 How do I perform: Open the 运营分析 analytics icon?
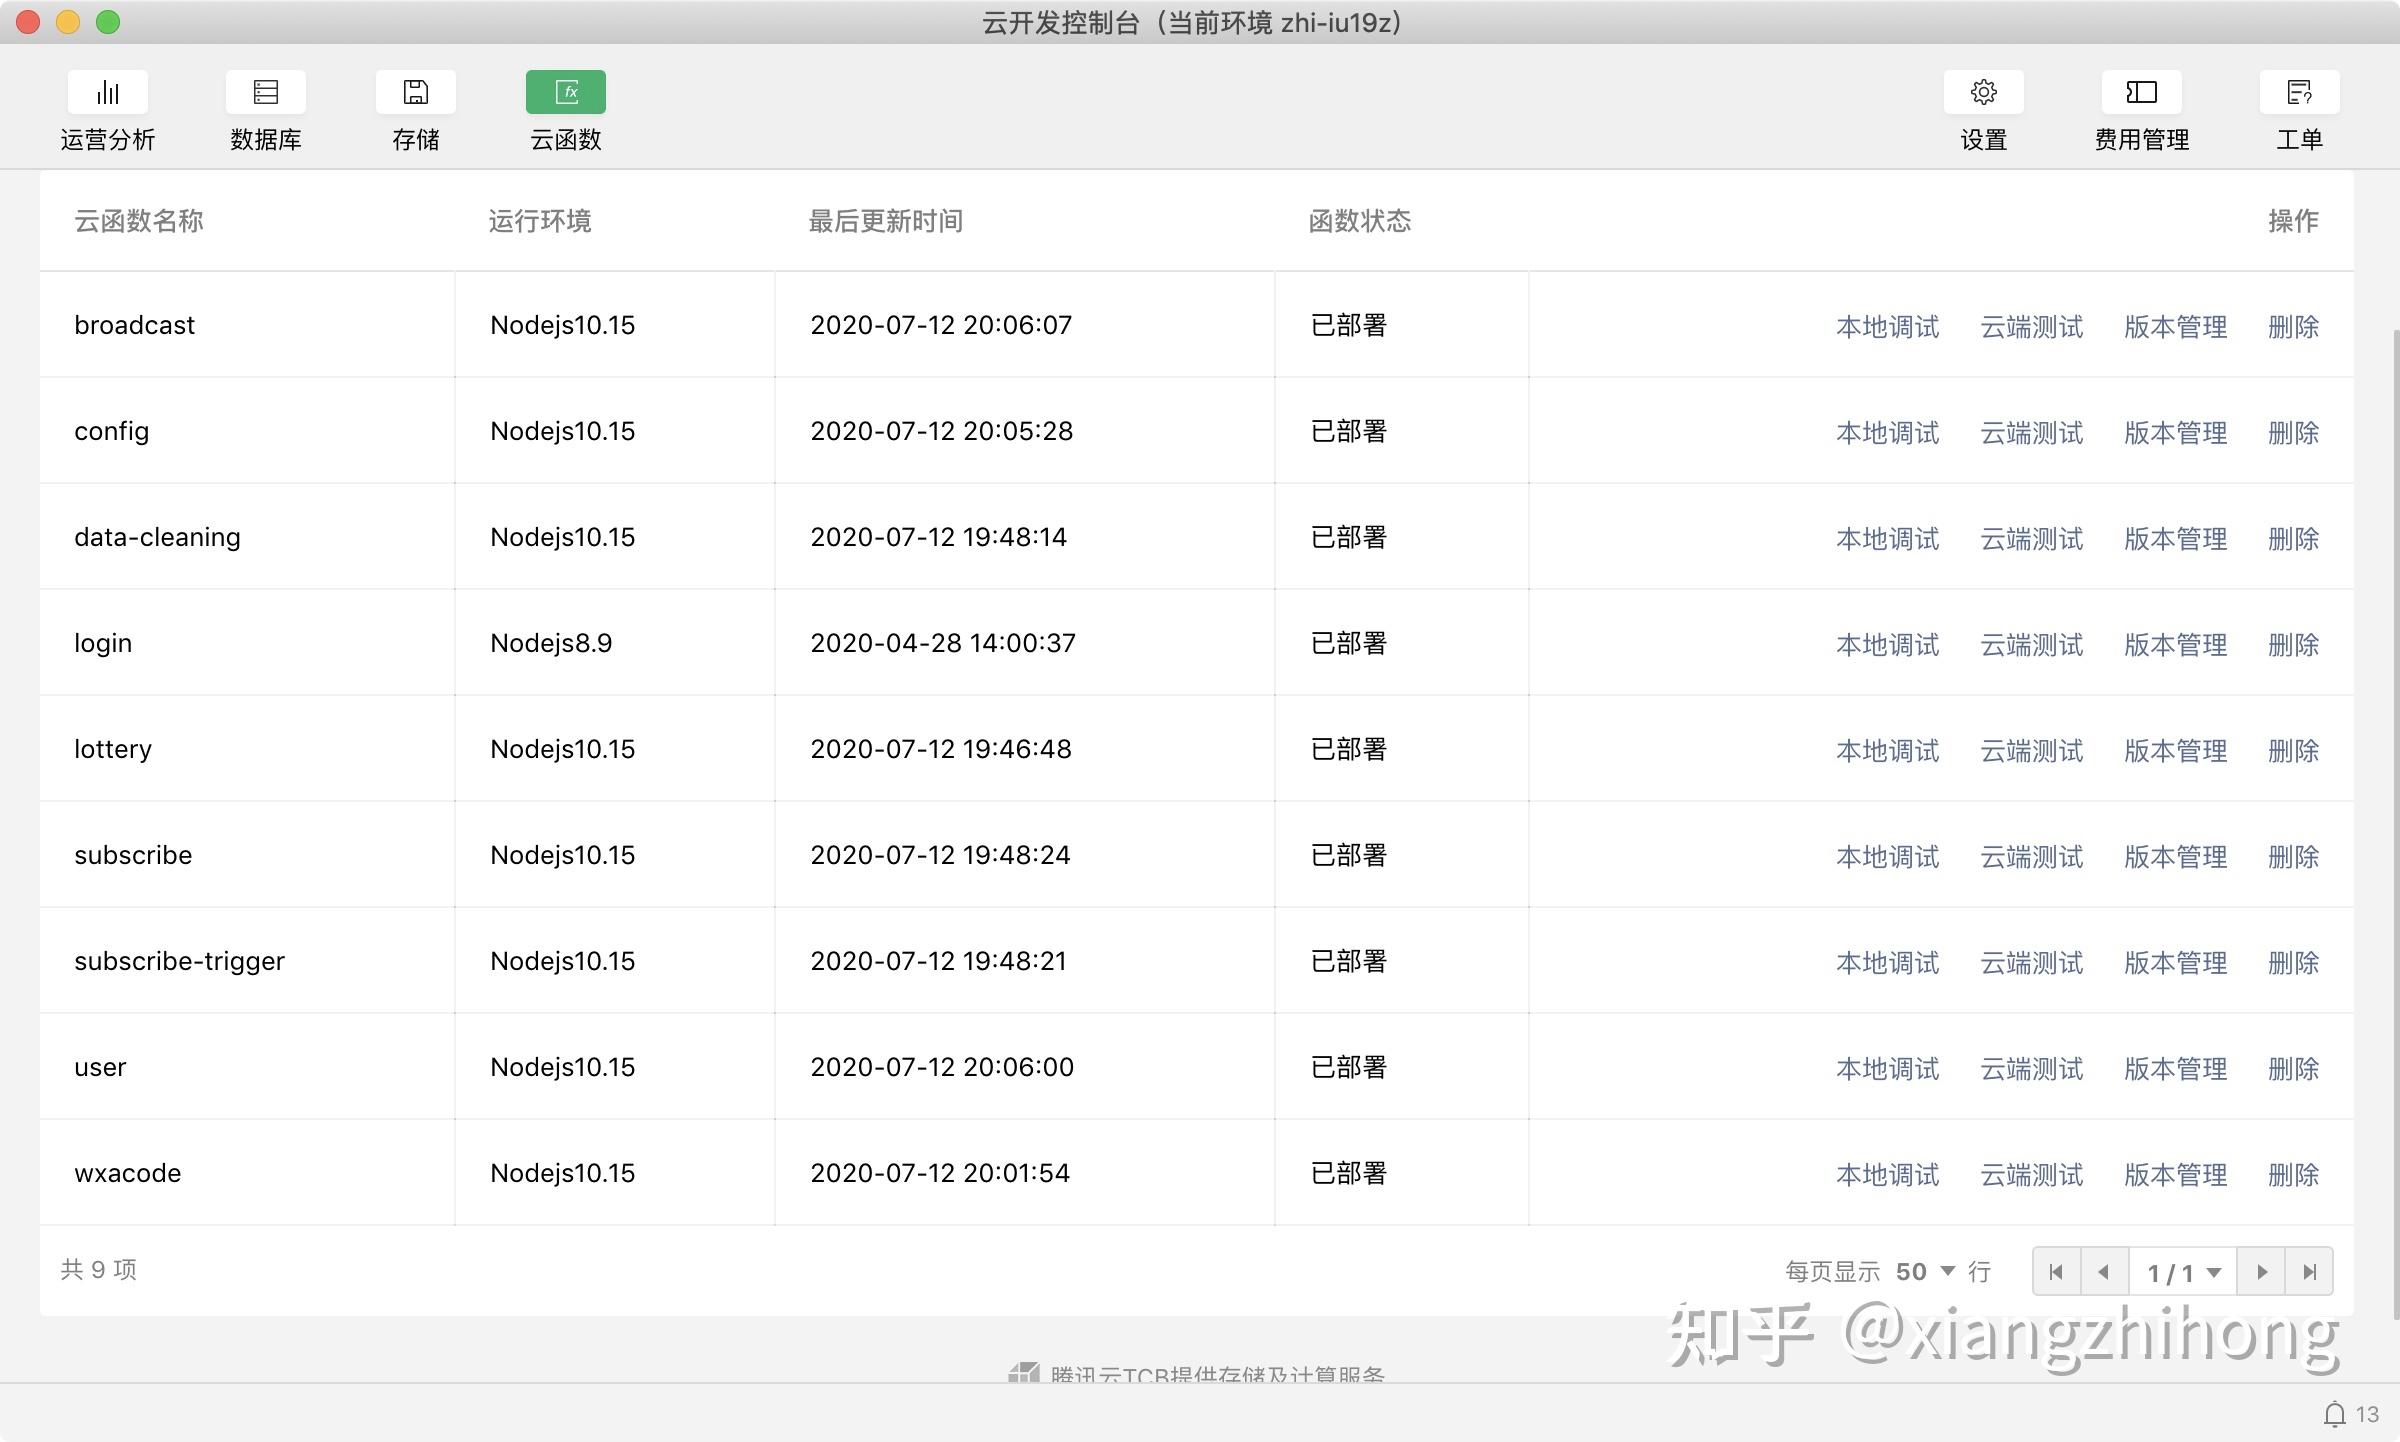tap(108, 92)
